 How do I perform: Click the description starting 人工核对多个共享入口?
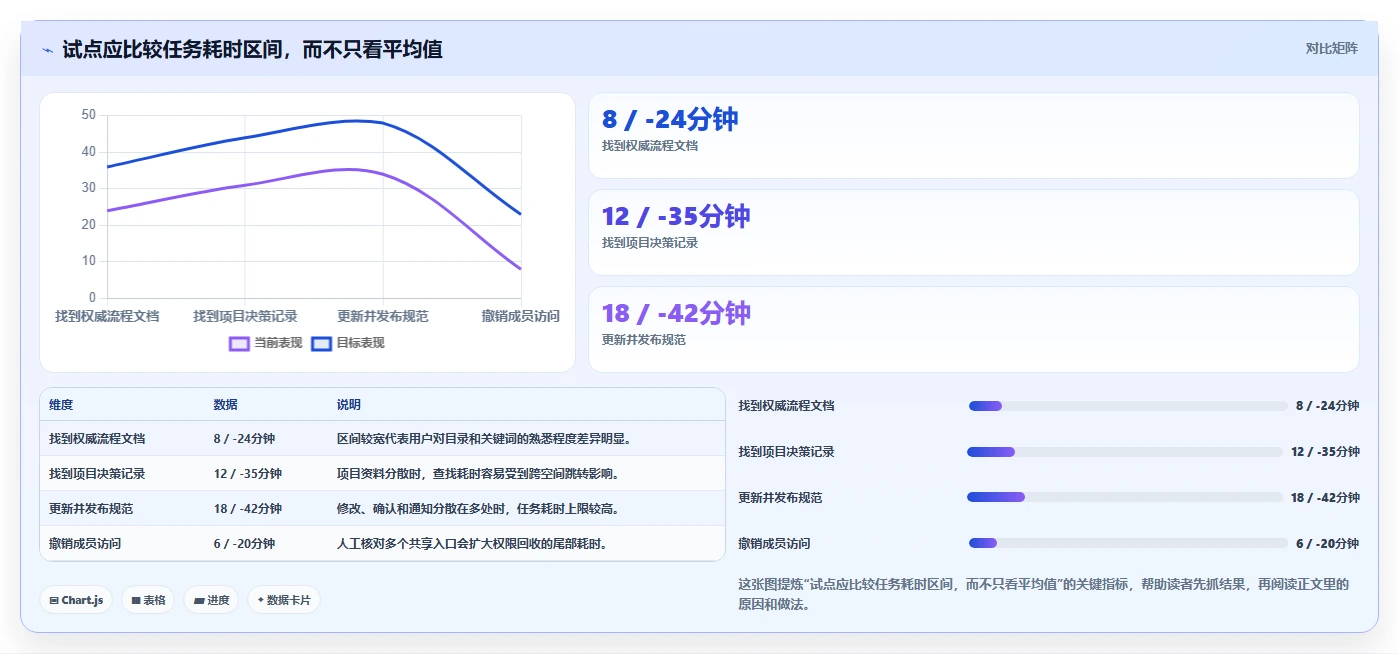[472, 544]
